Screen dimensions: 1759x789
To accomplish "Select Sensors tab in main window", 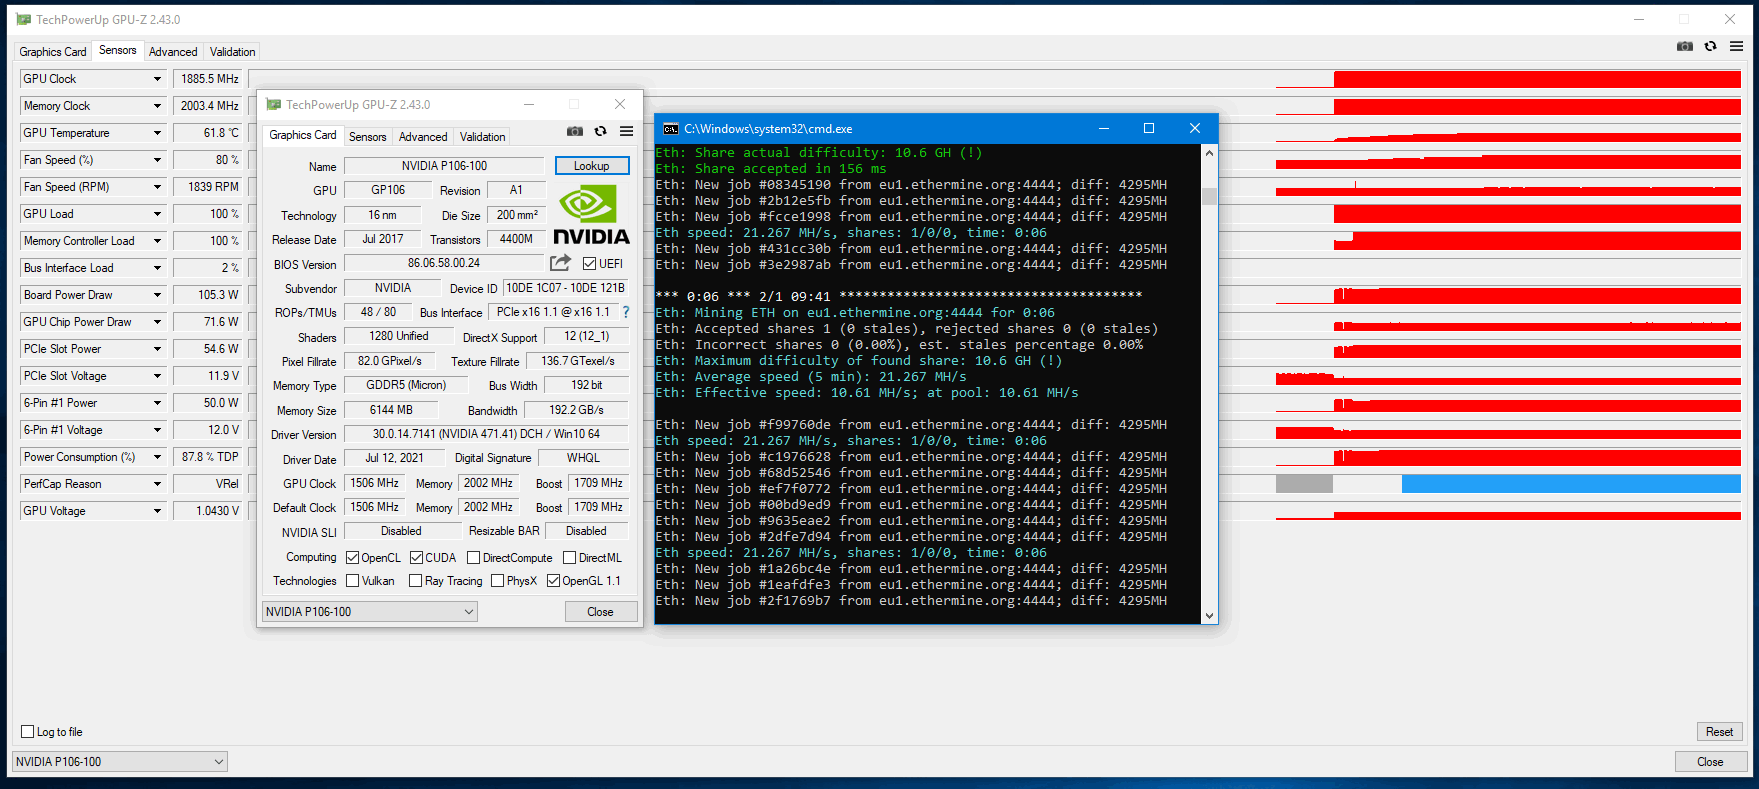I will click(118, 50).
